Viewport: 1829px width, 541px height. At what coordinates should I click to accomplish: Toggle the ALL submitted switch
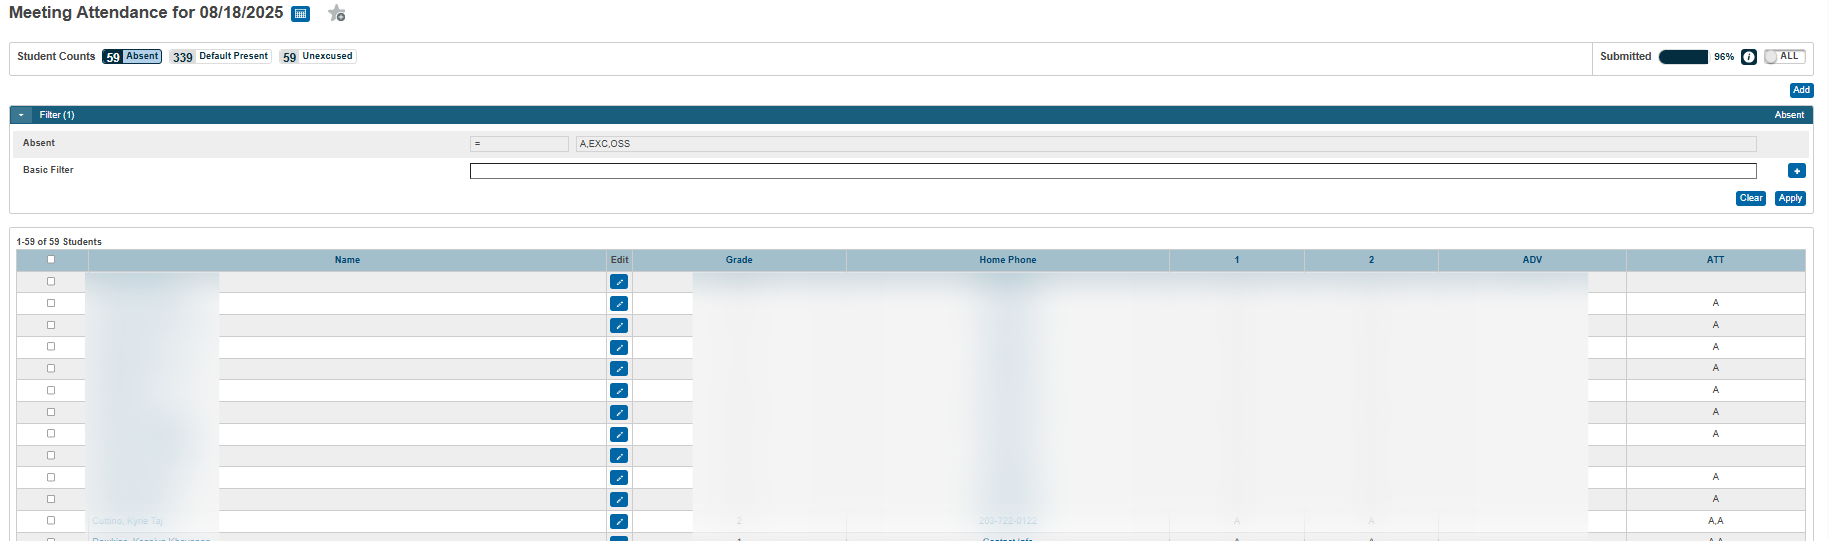pyautogui.click(x=1785, y=57)
